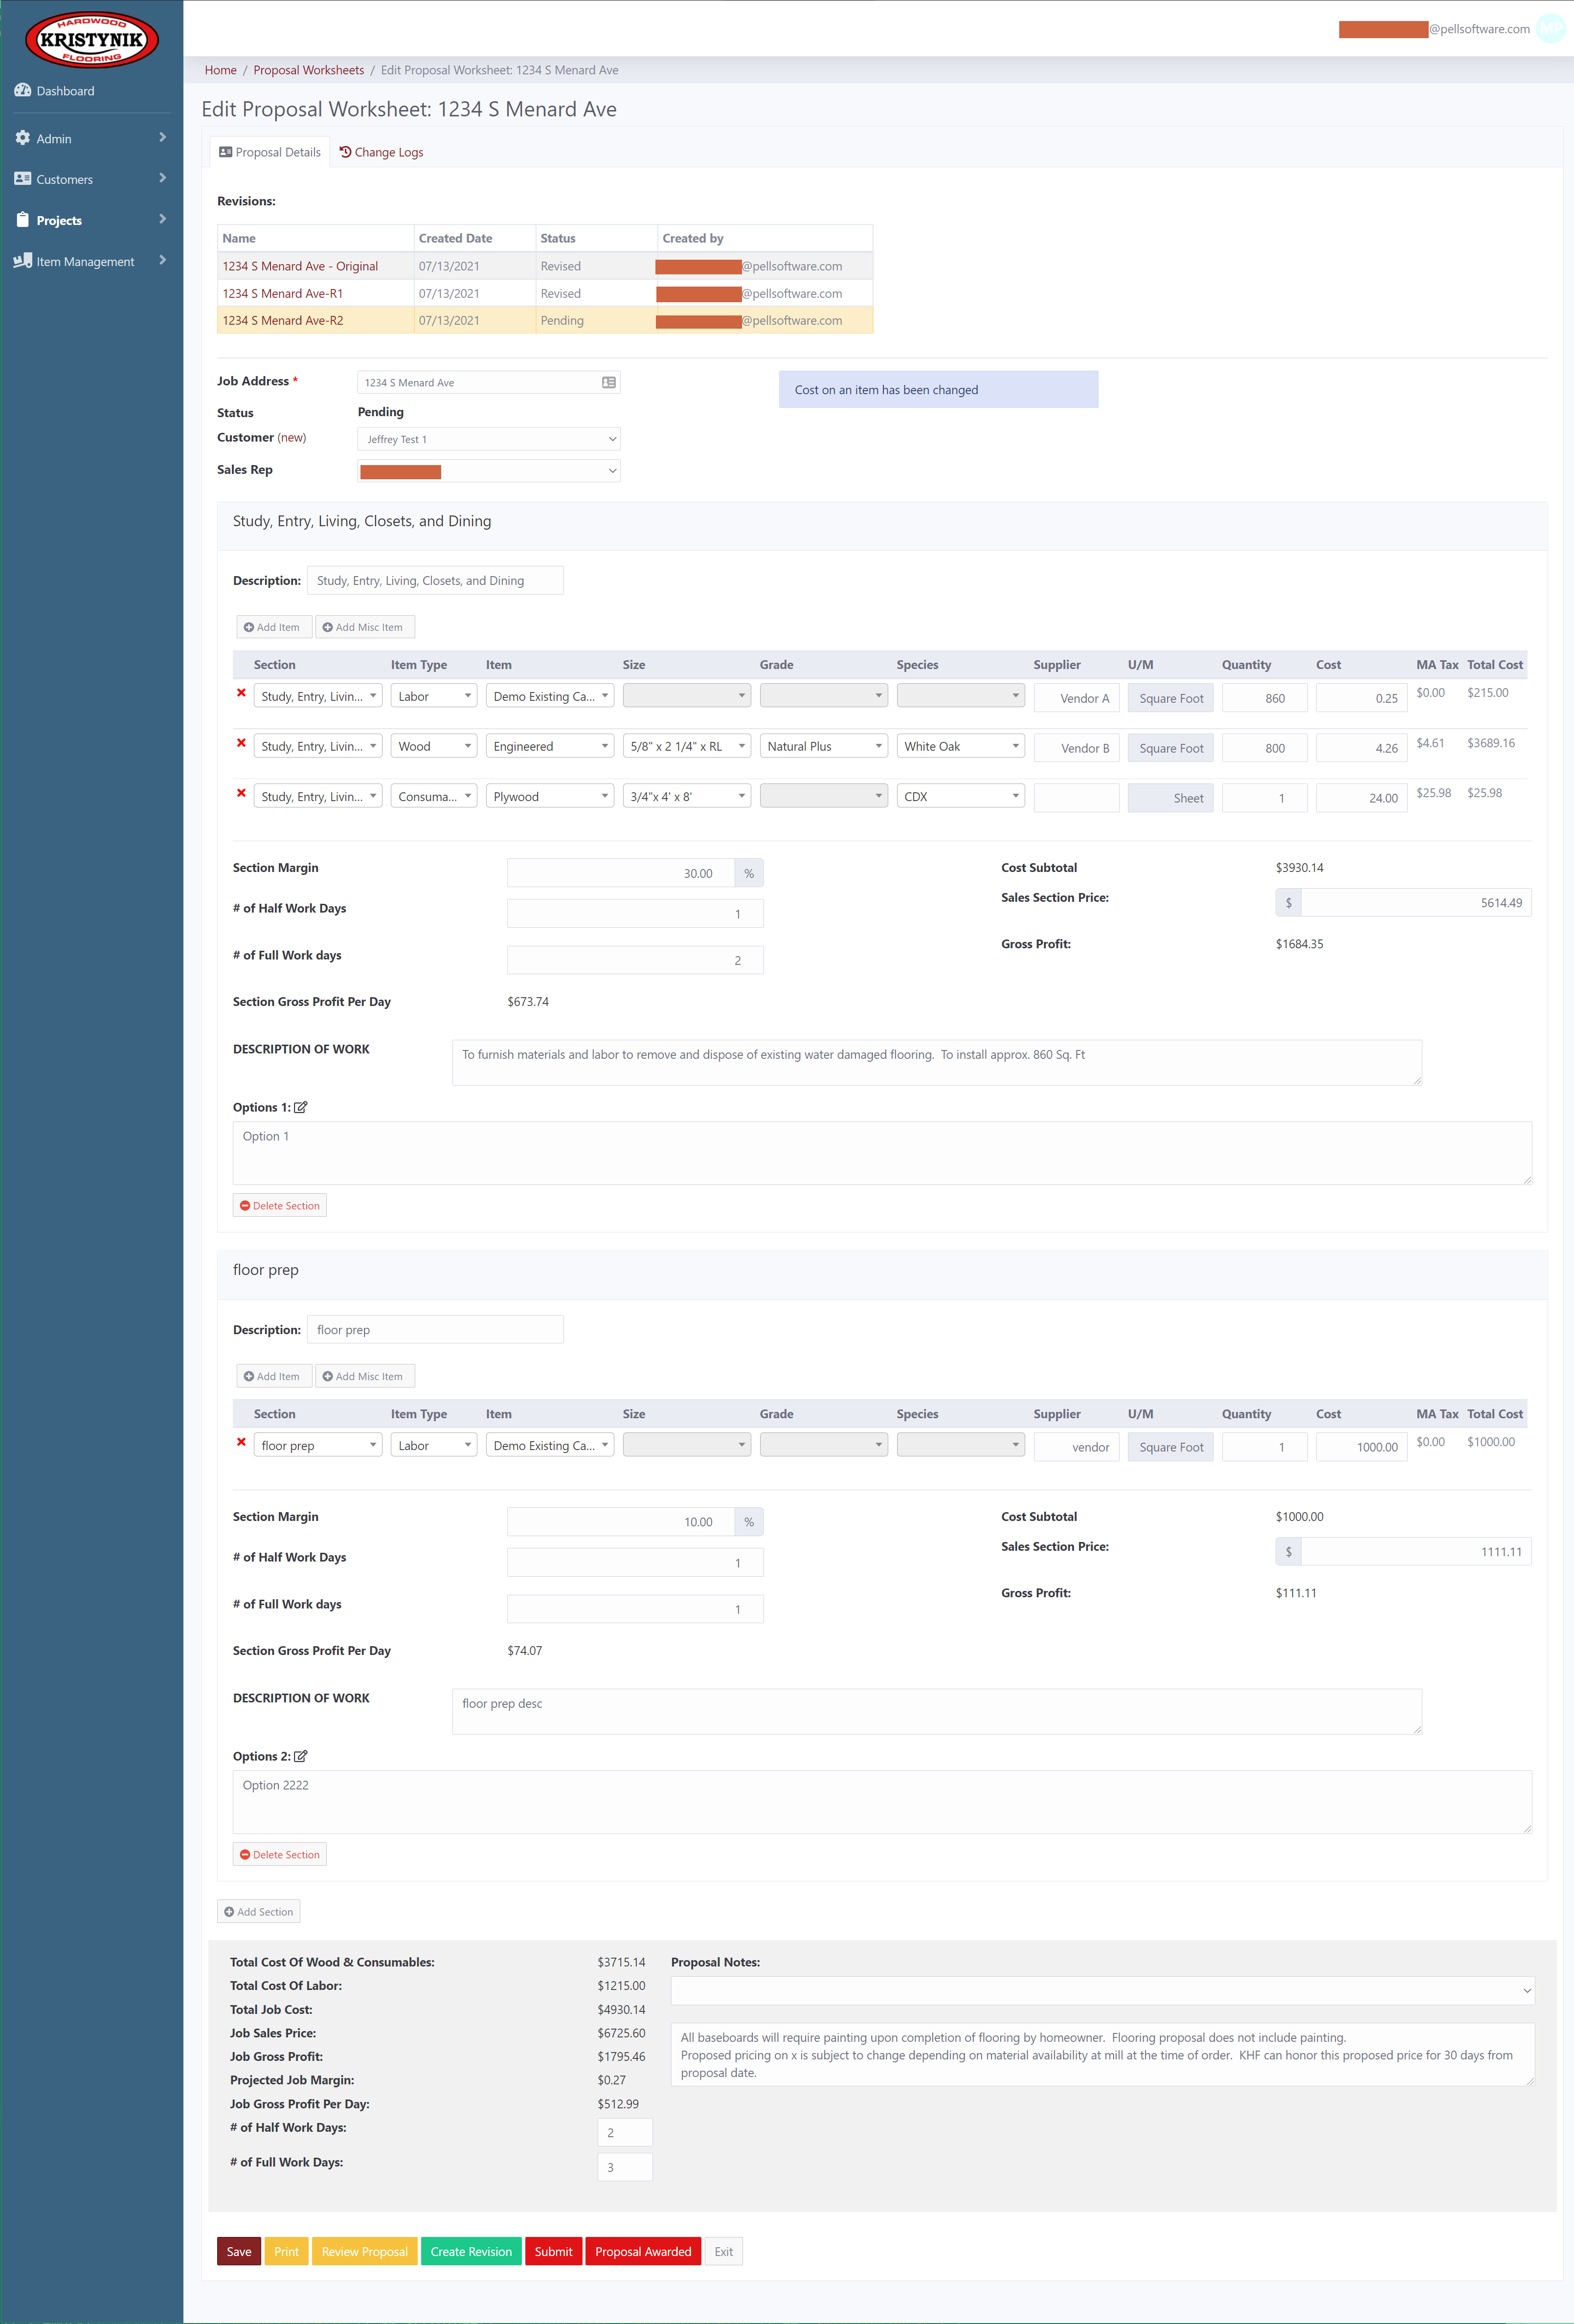This screenshot has height=2324, width=1574.
Task: Remove the floor prep Labor row via red X
Action: coord(241,1442)
